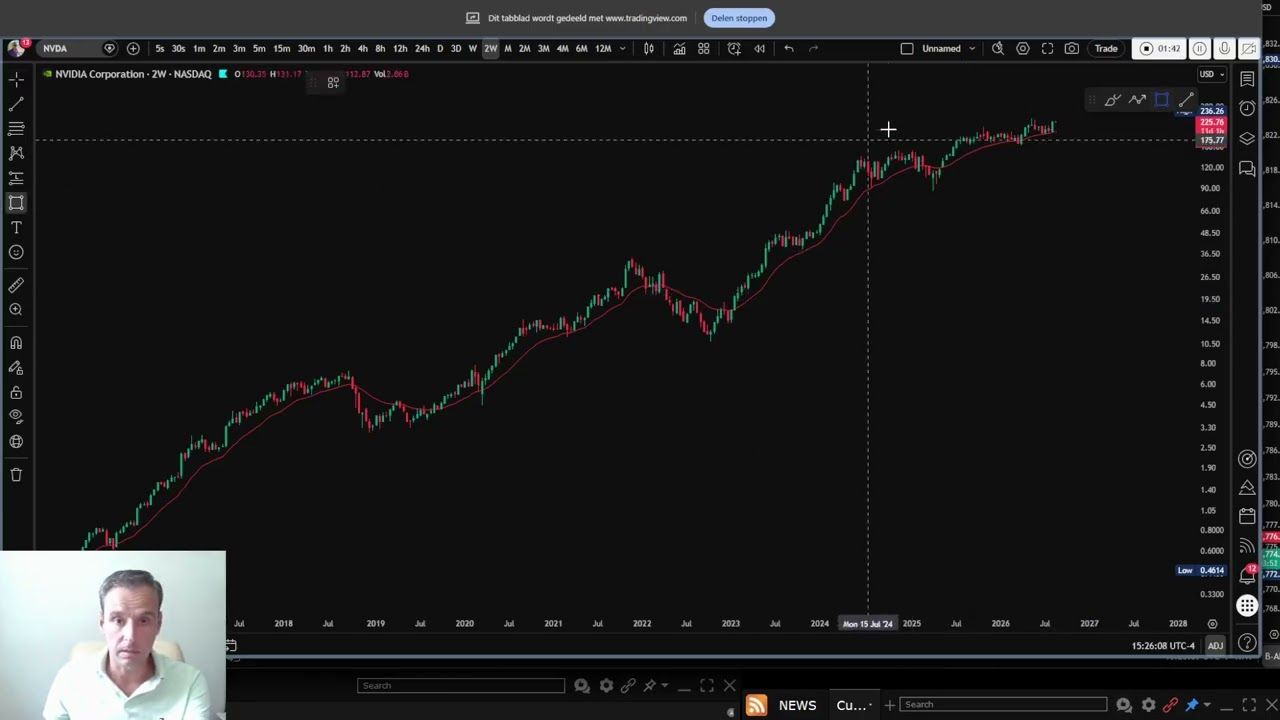Switch to the 1h timeframe
The image size is (1280, 720).
[x=328, y=48]
